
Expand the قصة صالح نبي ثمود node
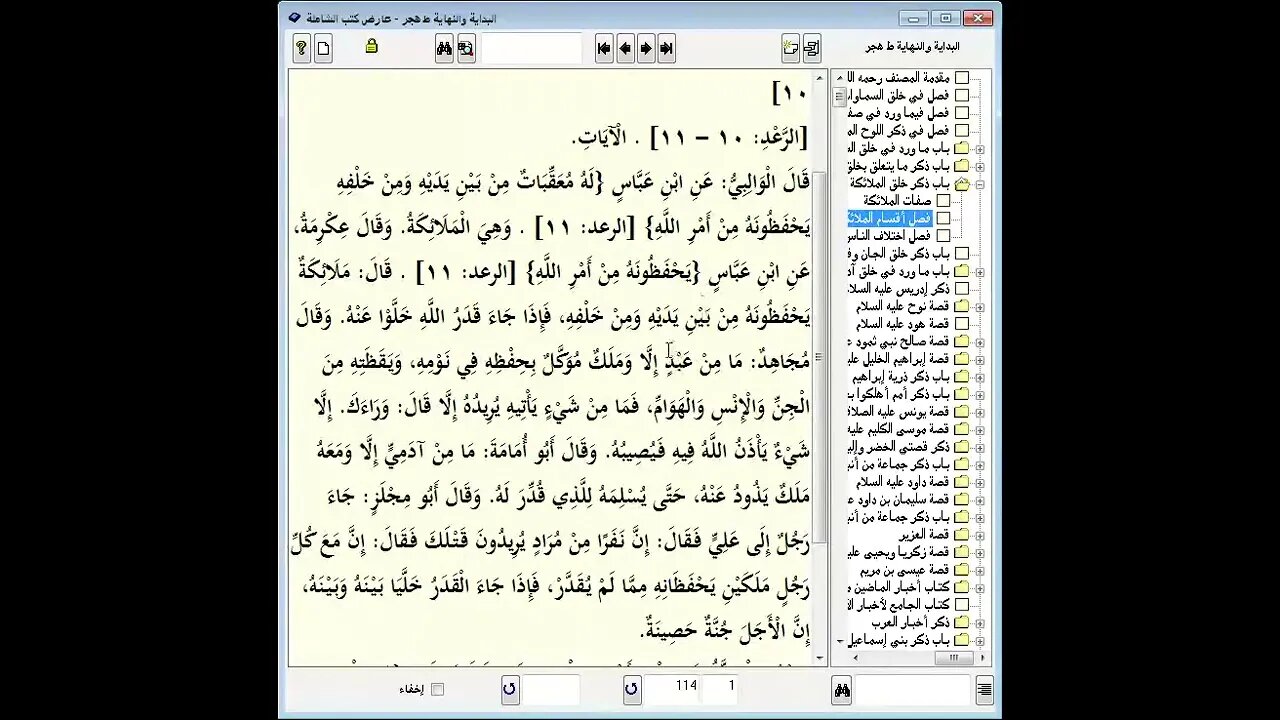[x=980, y=341]
